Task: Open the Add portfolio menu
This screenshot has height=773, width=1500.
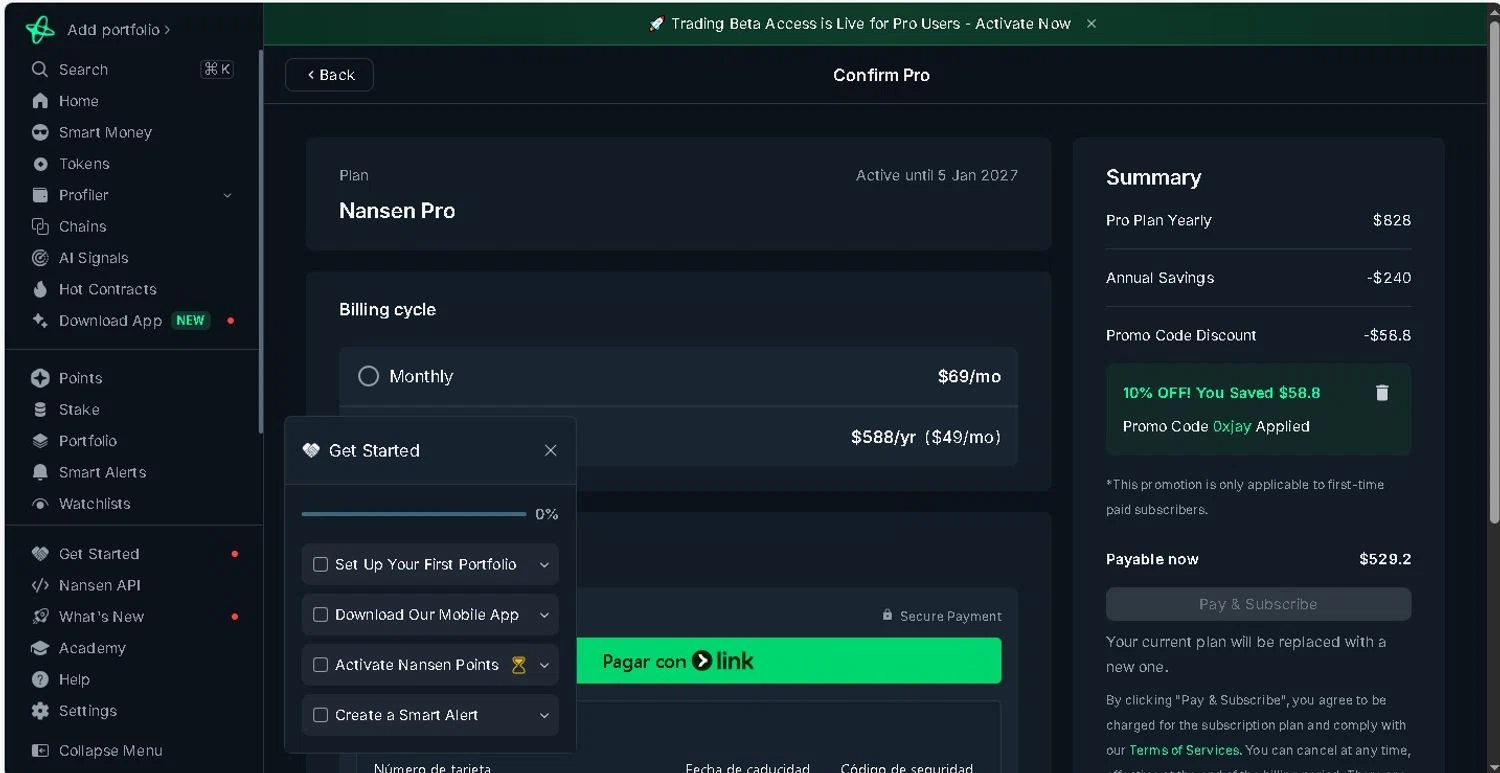Action: click(x=118, y=30)
